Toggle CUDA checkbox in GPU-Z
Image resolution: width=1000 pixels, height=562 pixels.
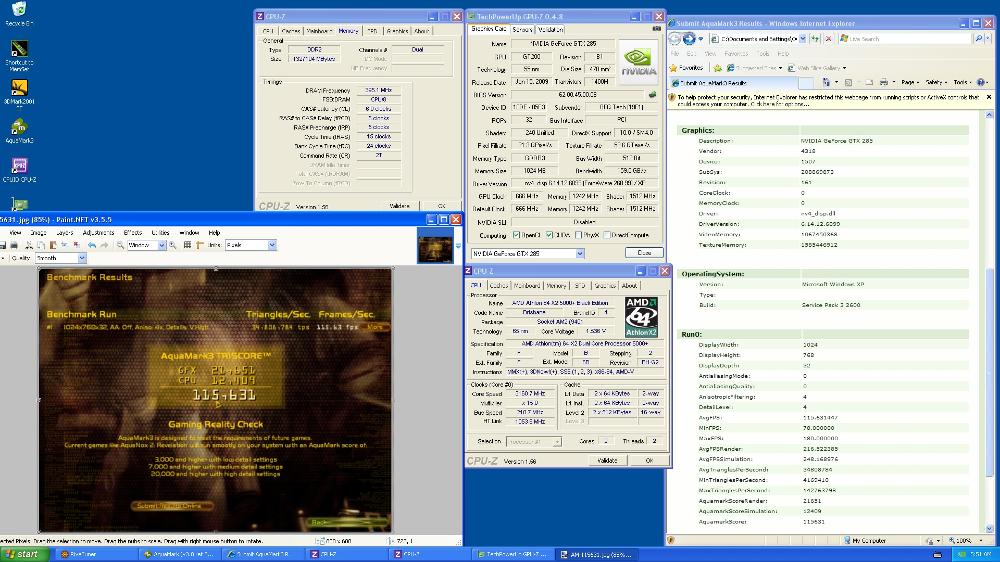tap(549, 235)
